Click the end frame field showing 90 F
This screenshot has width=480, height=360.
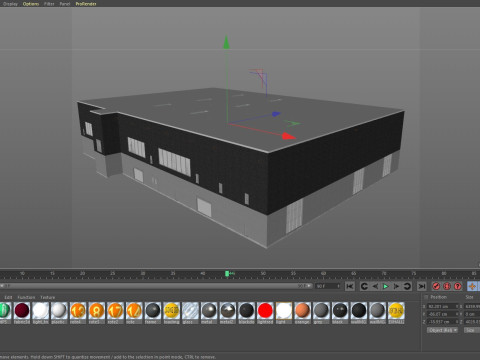[x=328, y=286]
